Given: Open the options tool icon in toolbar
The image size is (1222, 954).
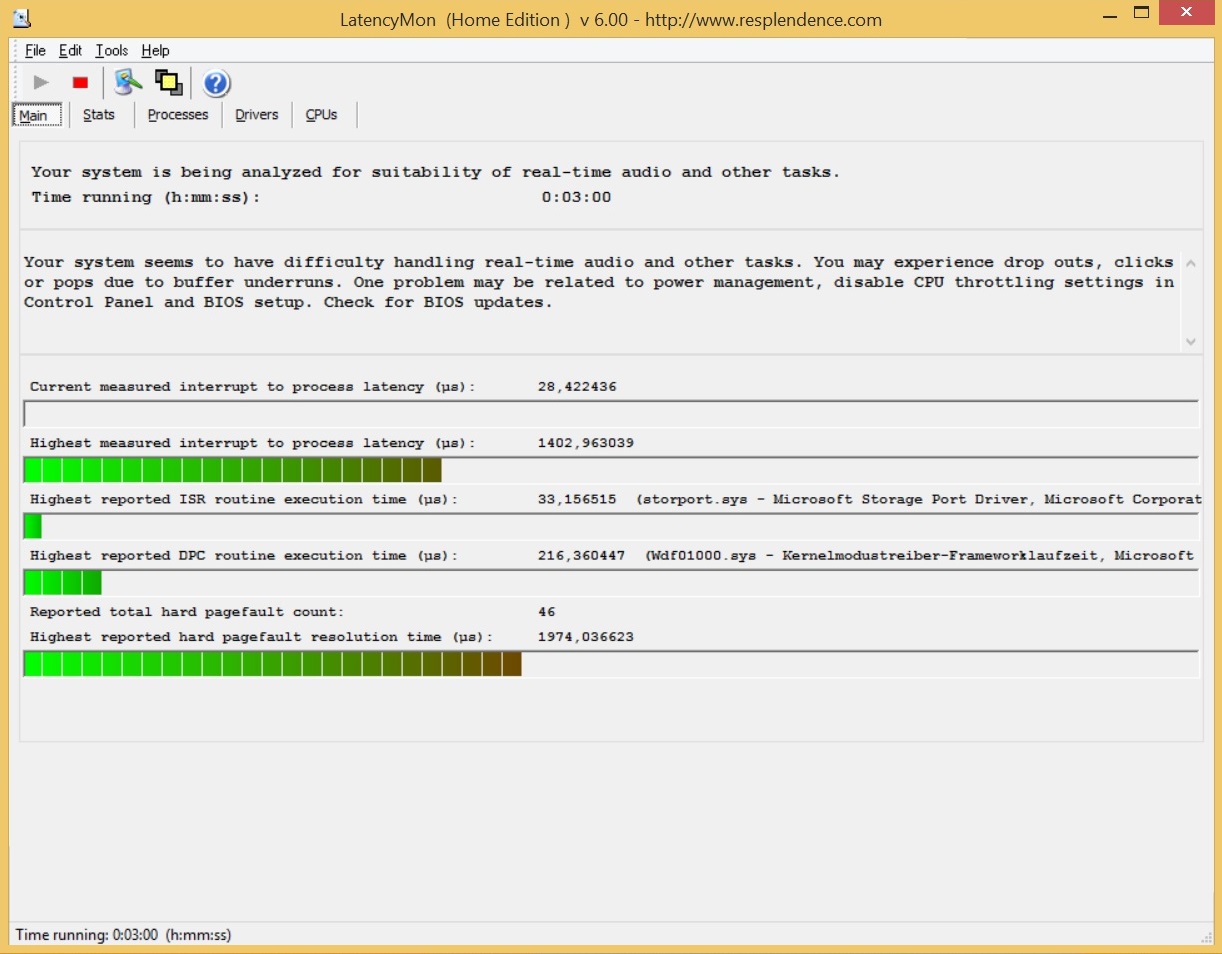Looking at the screenshot, I should [128, 83].
